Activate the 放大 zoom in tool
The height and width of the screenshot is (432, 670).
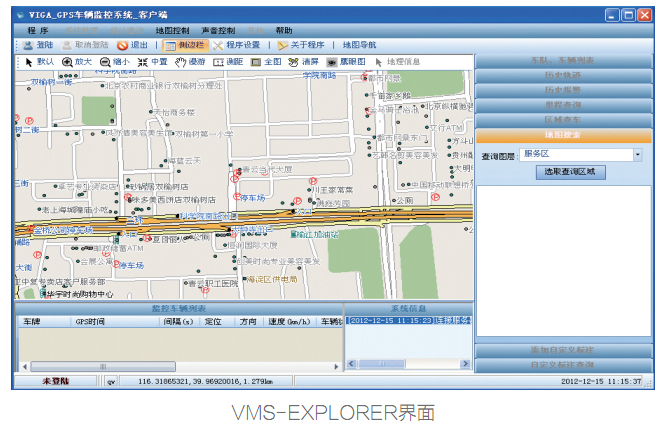coord(77,62)
